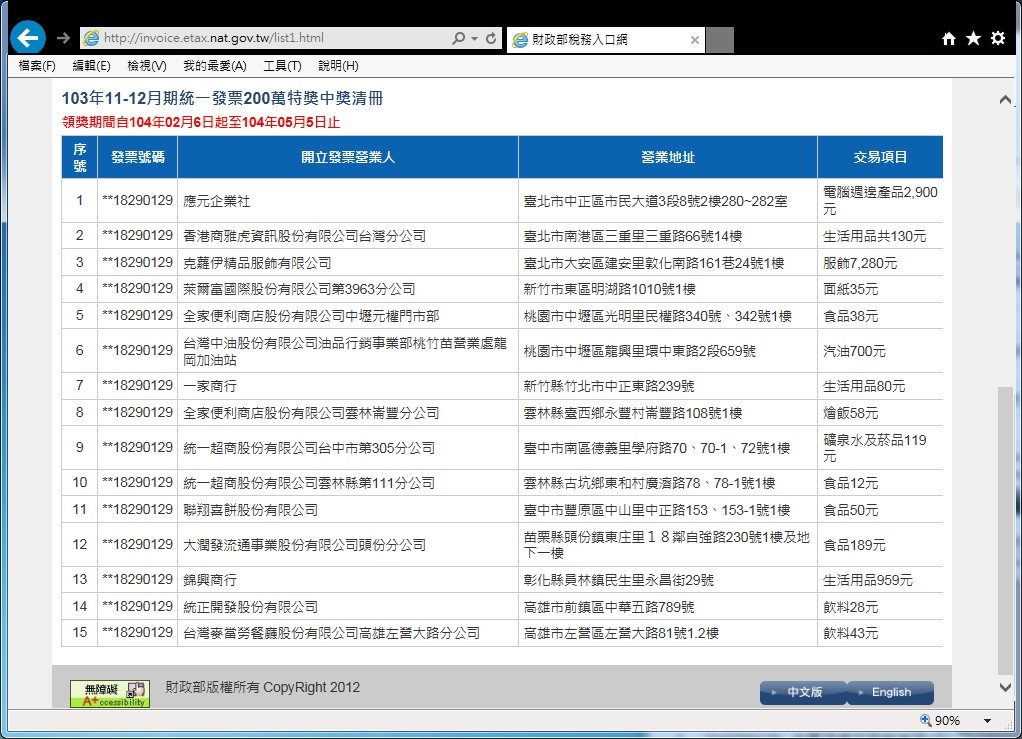Click the item 電腦週邊產品2,900元
1022x739 pixels.
click(x=880, y=201)
